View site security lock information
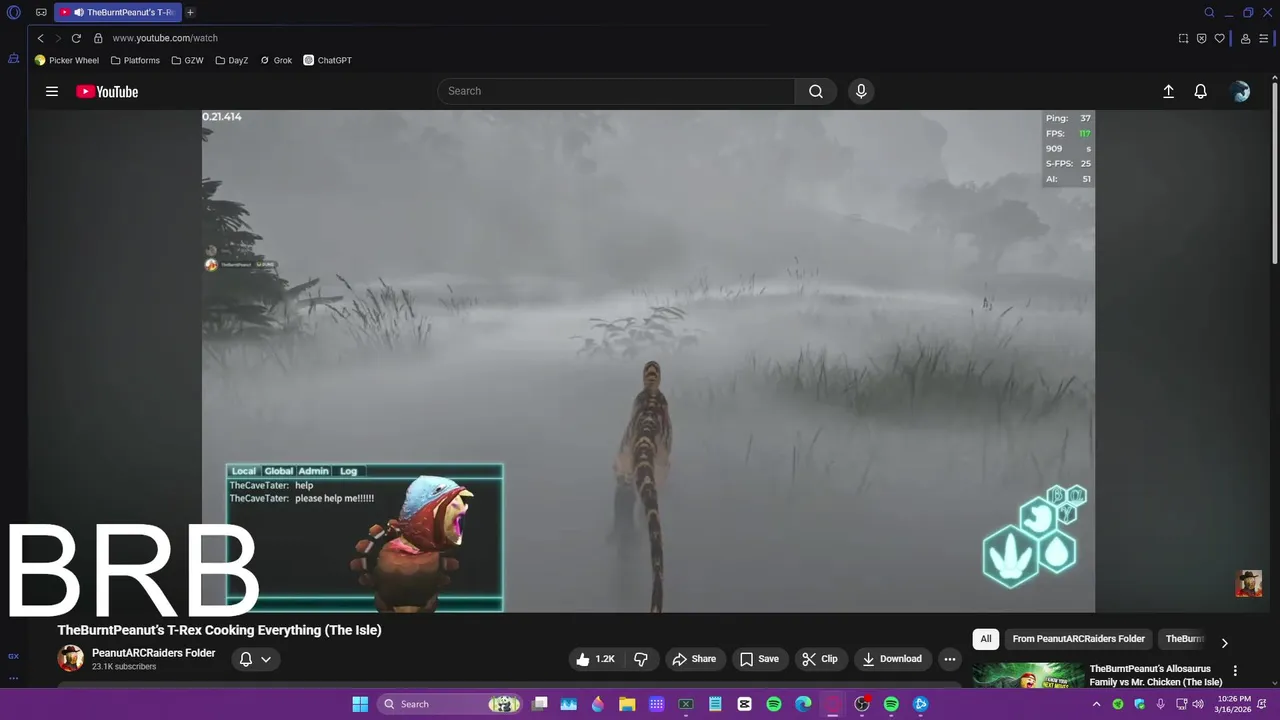1280x720 pixels. coord(98,38)
